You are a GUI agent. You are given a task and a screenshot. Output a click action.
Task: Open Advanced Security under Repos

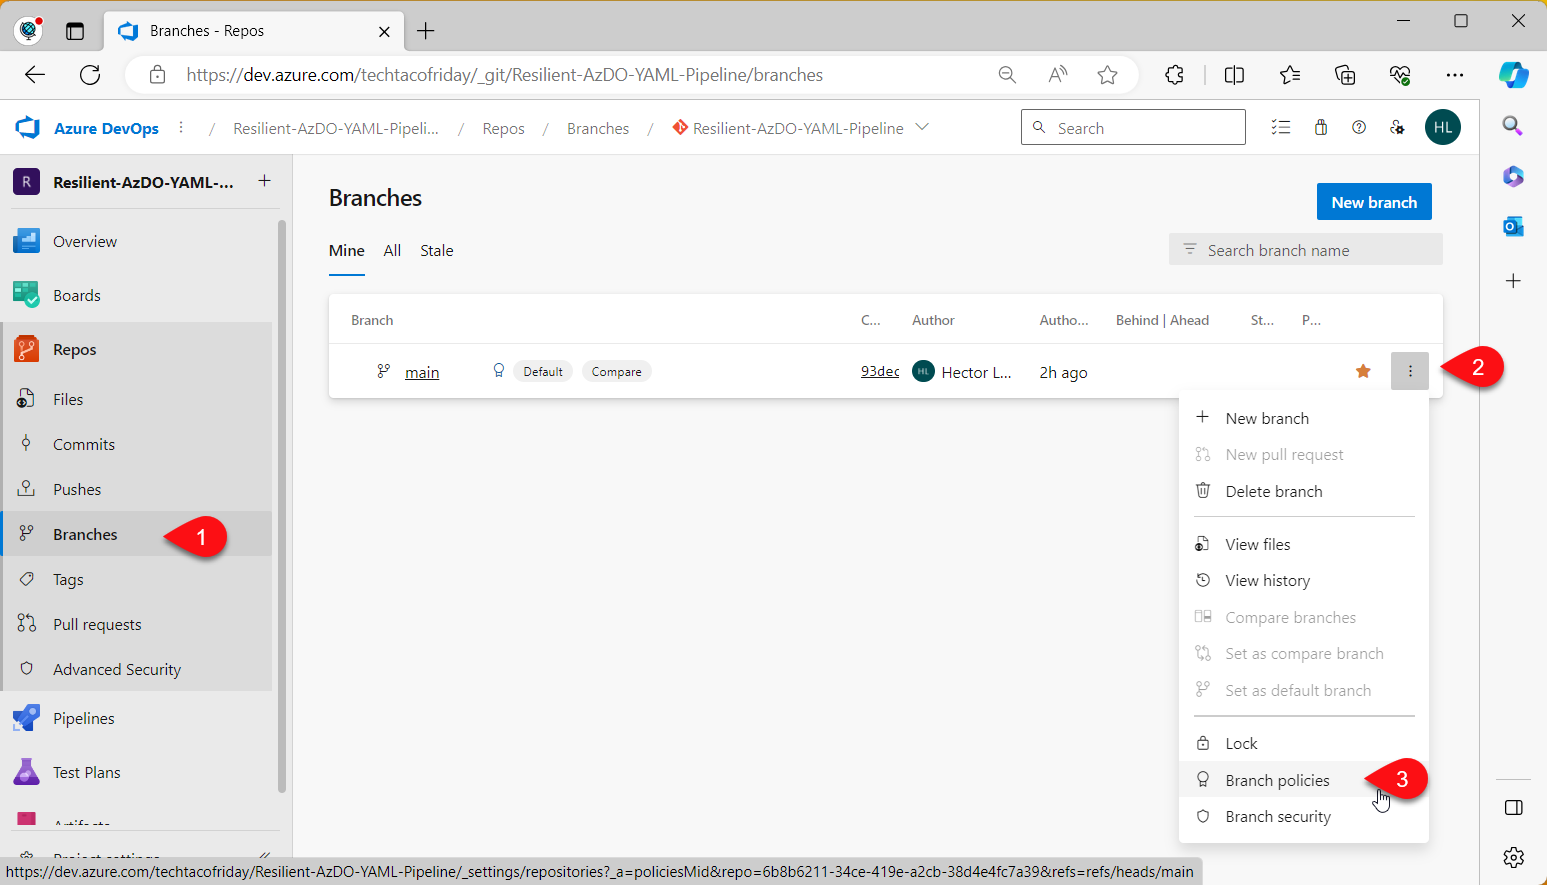click(x=138, y=669)
